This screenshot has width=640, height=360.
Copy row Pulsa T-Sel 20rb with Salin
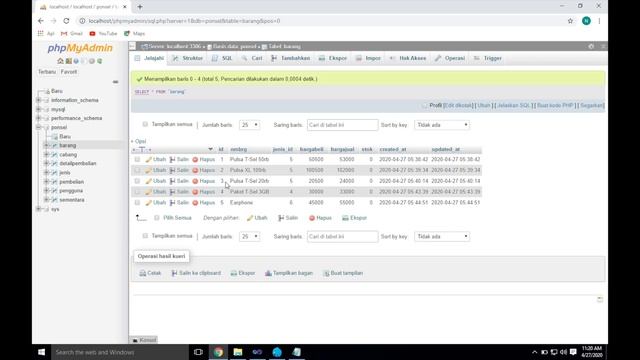coord(179,181)
